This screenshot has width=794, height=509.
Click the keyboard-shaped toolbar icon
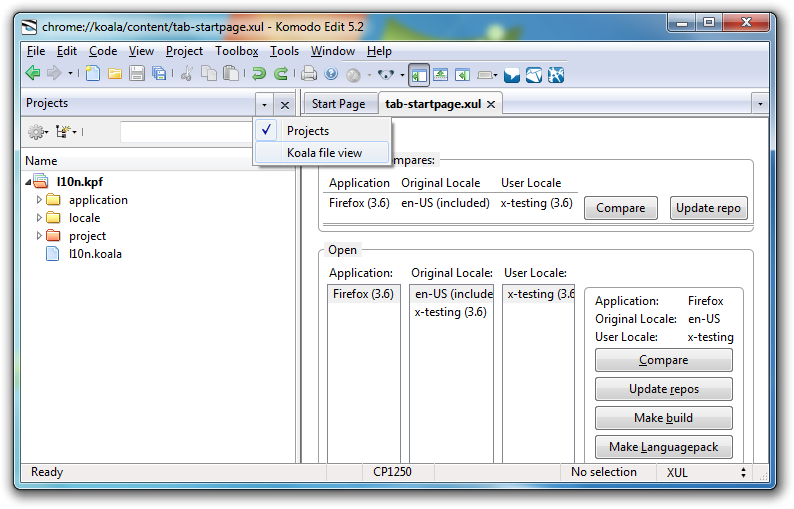click(484, 75)
